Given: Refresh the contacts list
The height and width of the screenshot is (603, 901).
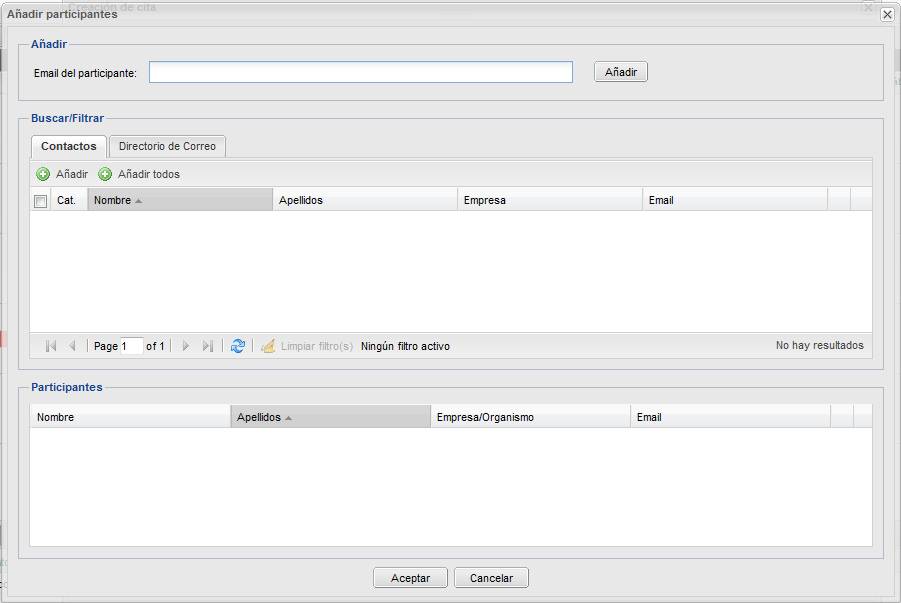Looking at the screenshot, I should (238, 346).
